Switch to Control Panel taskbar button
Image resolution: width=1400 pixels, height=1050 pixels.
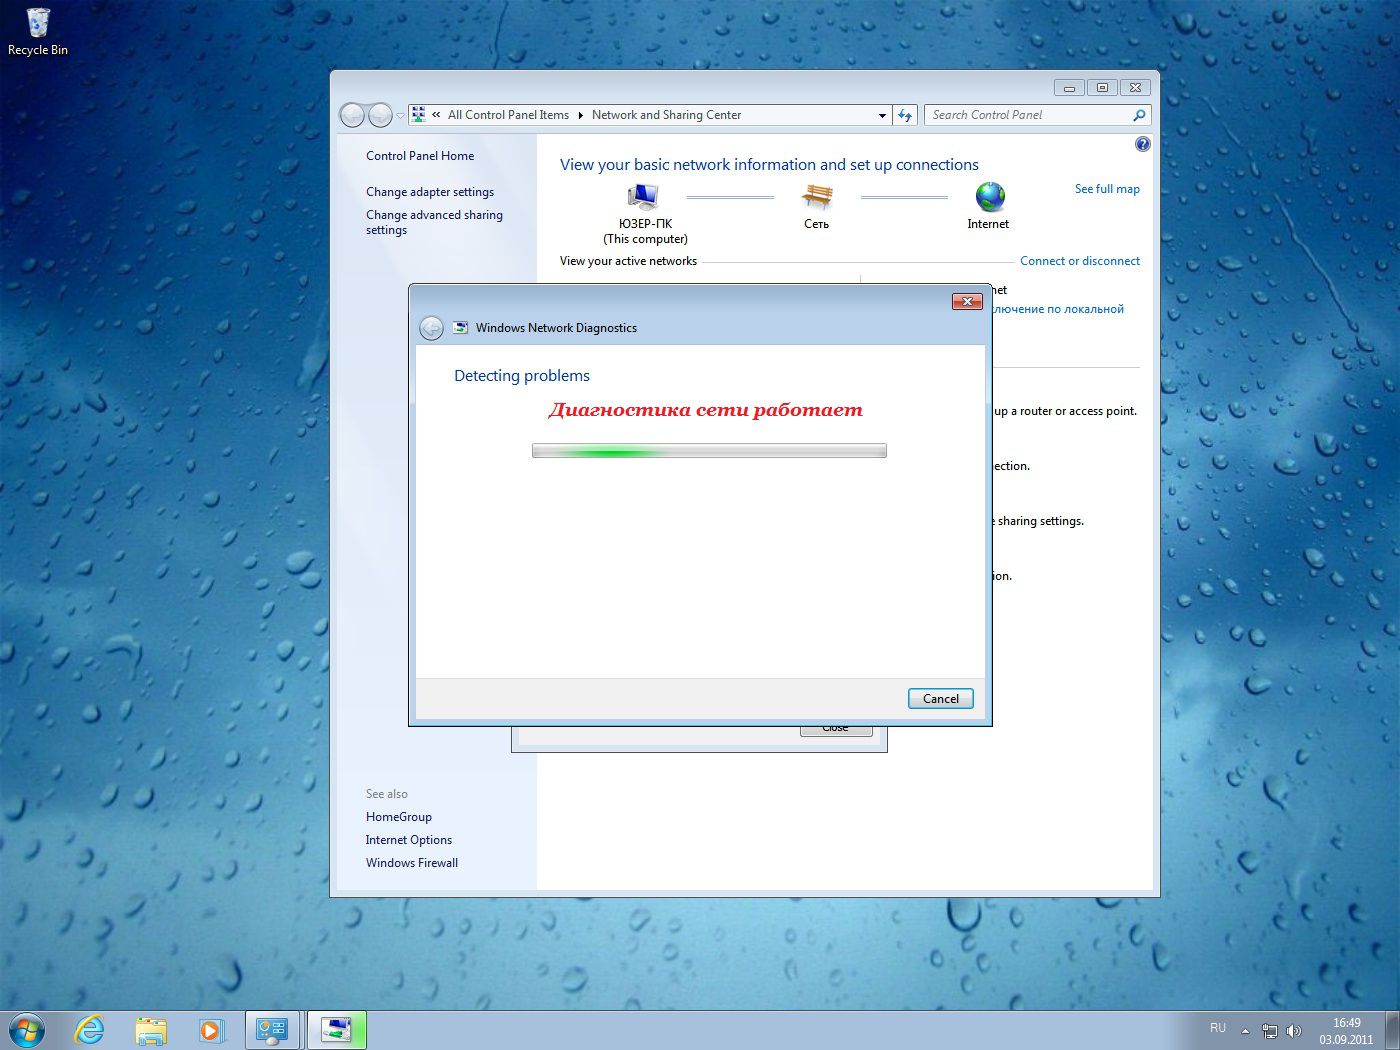[x=272, y=1030]
